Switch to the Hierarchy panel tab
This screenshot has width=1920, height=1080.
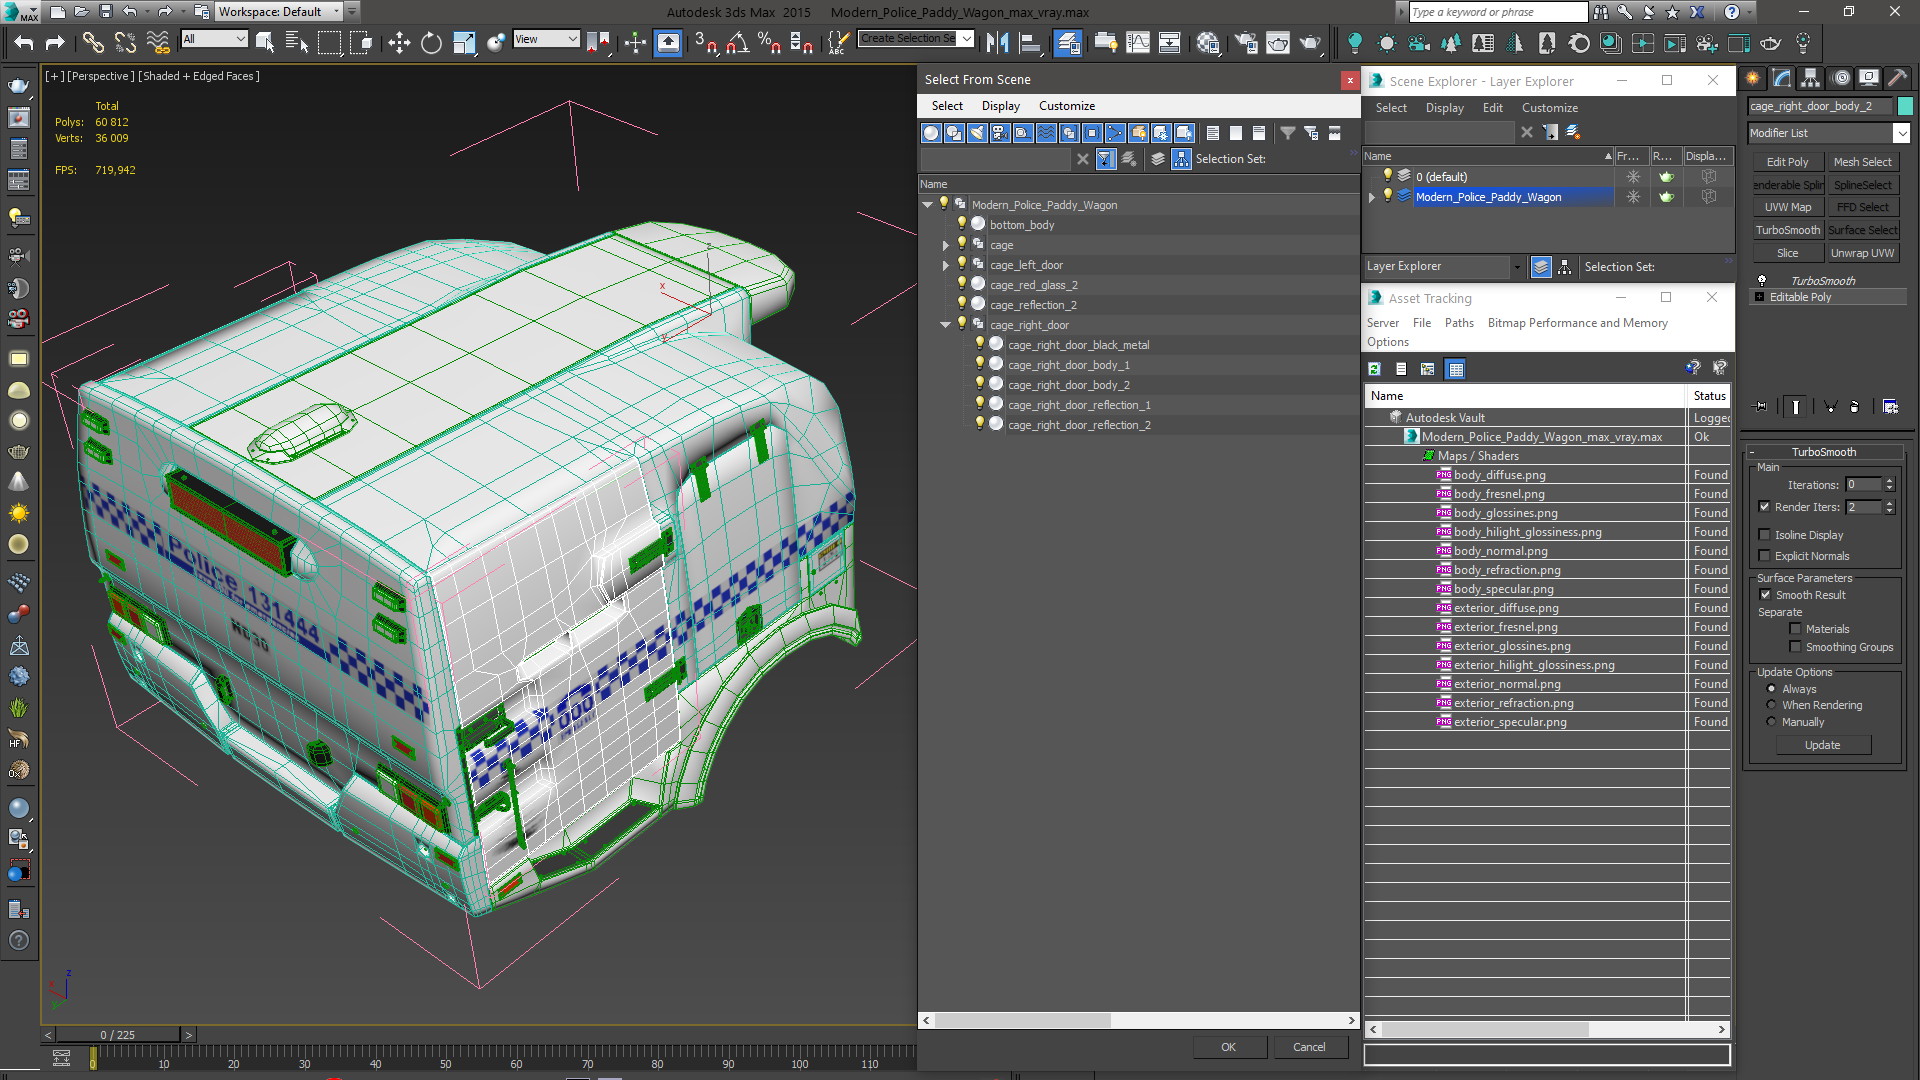click(1810, 78)
